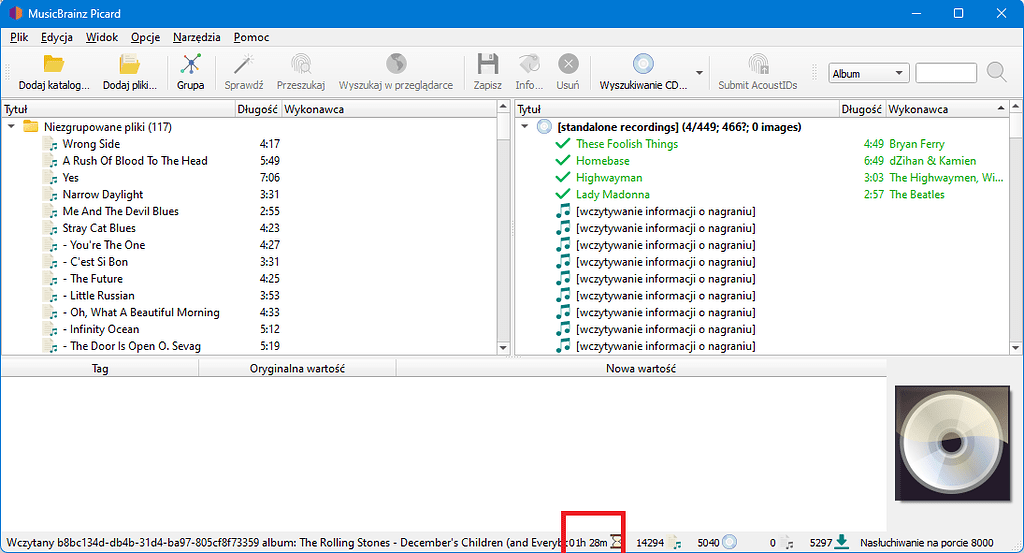This screenshot has height=553, width=1024.
Task: Select Me And The Devil Blues
Action: click(x=121, y=212)
